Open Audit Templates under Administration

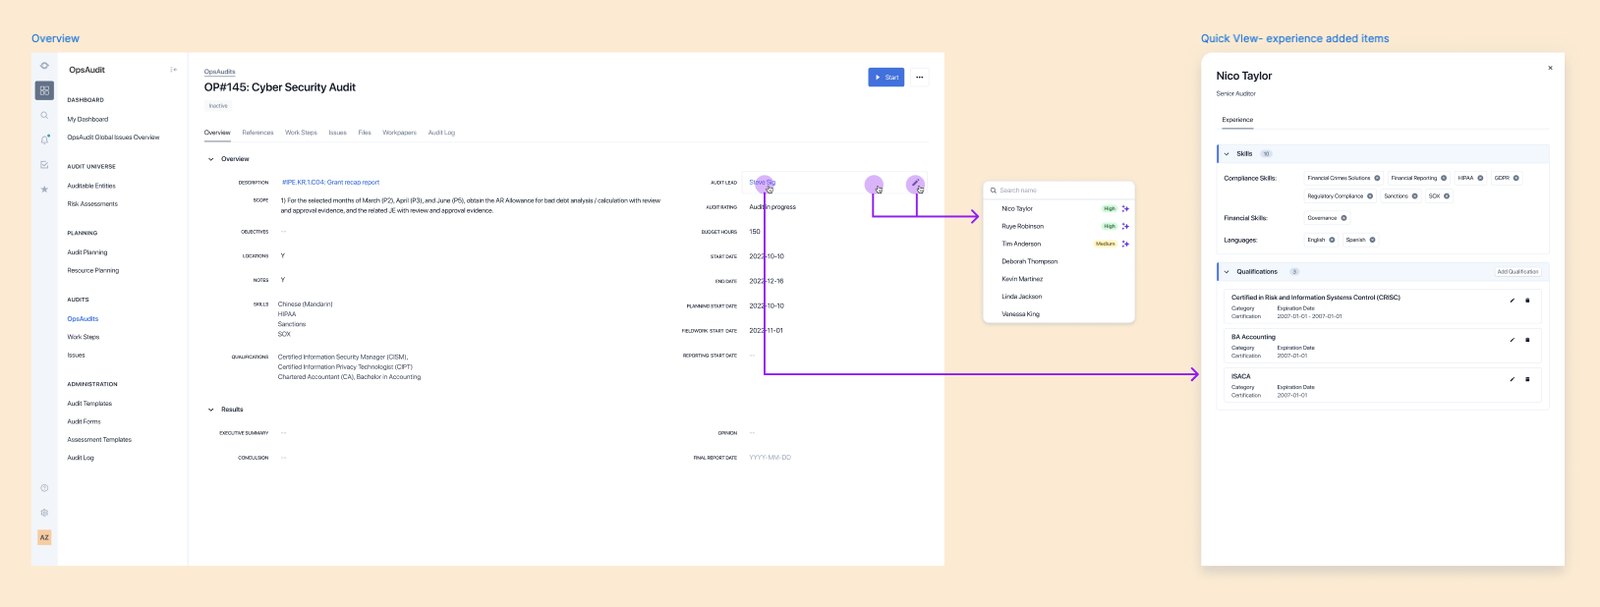pyautogui.click(x=89, y=403)
